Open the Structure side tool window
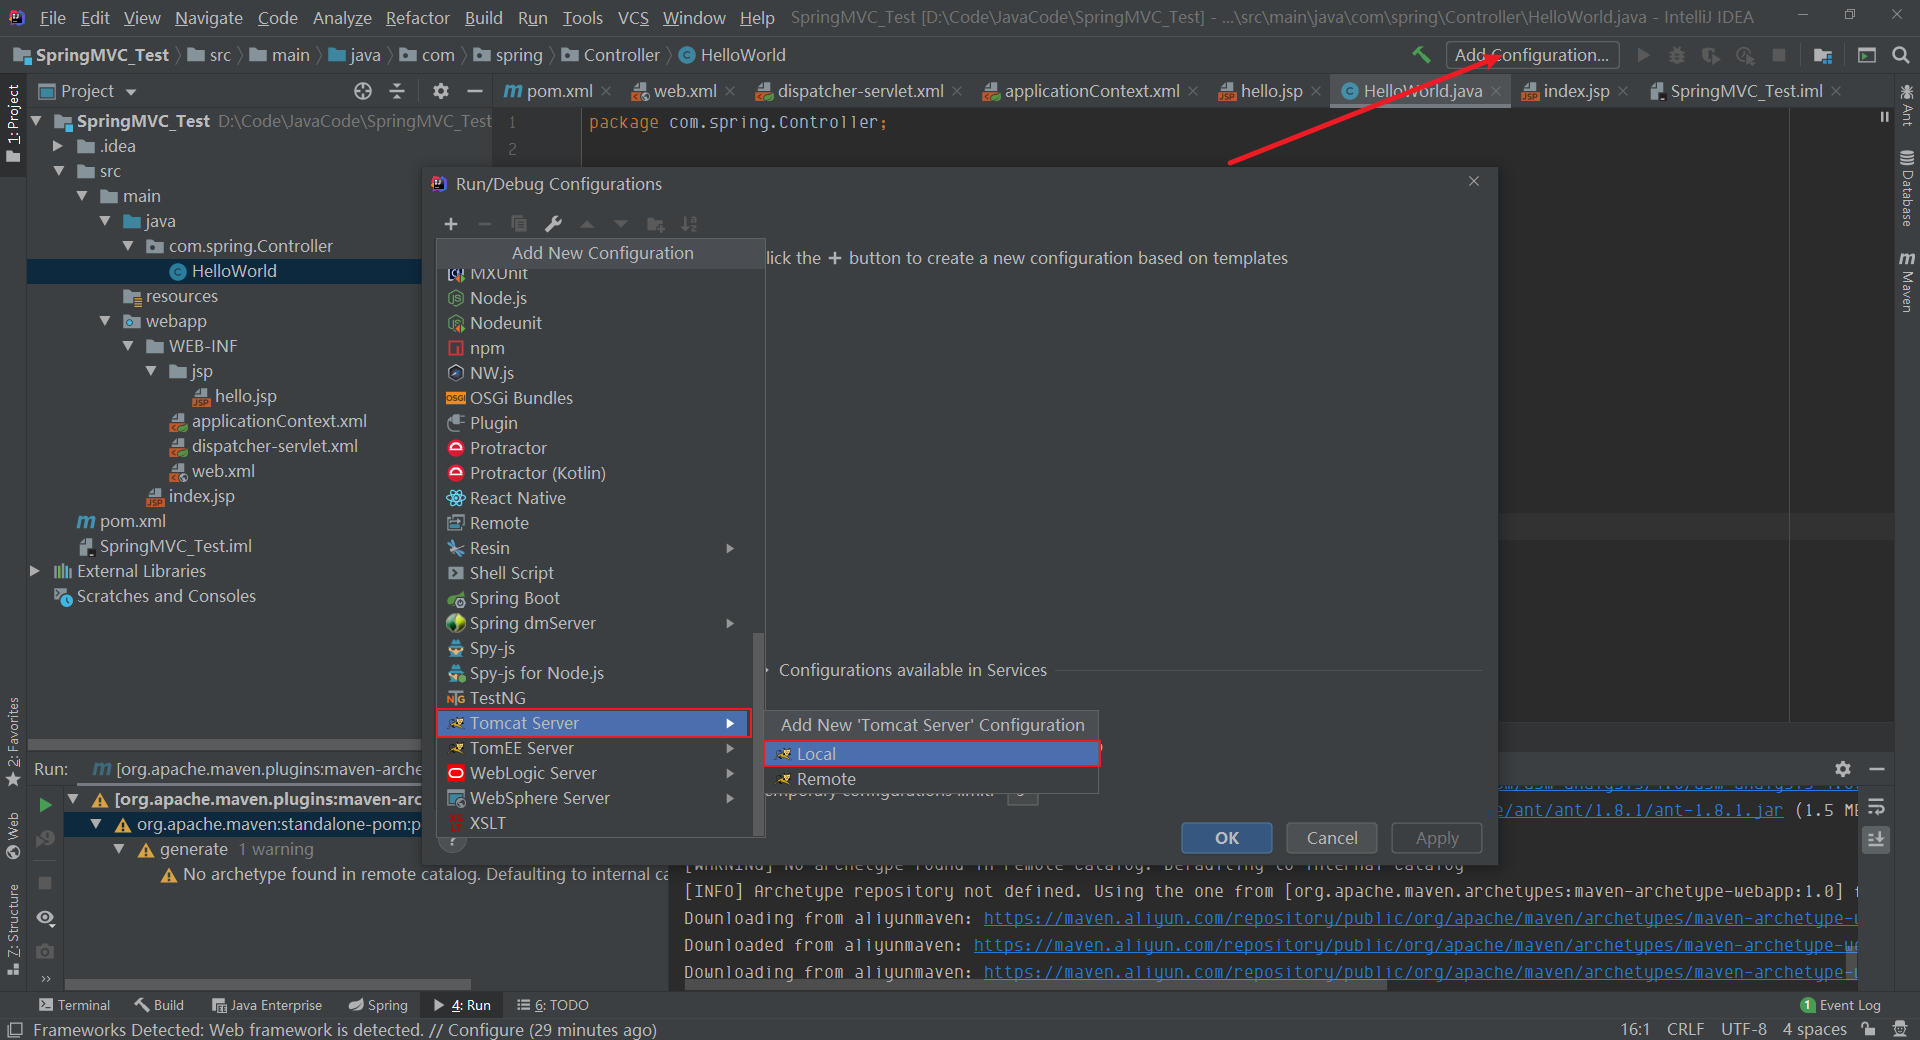The width and height of the screenshot is (1920, 1040). (x=13, y=929)
